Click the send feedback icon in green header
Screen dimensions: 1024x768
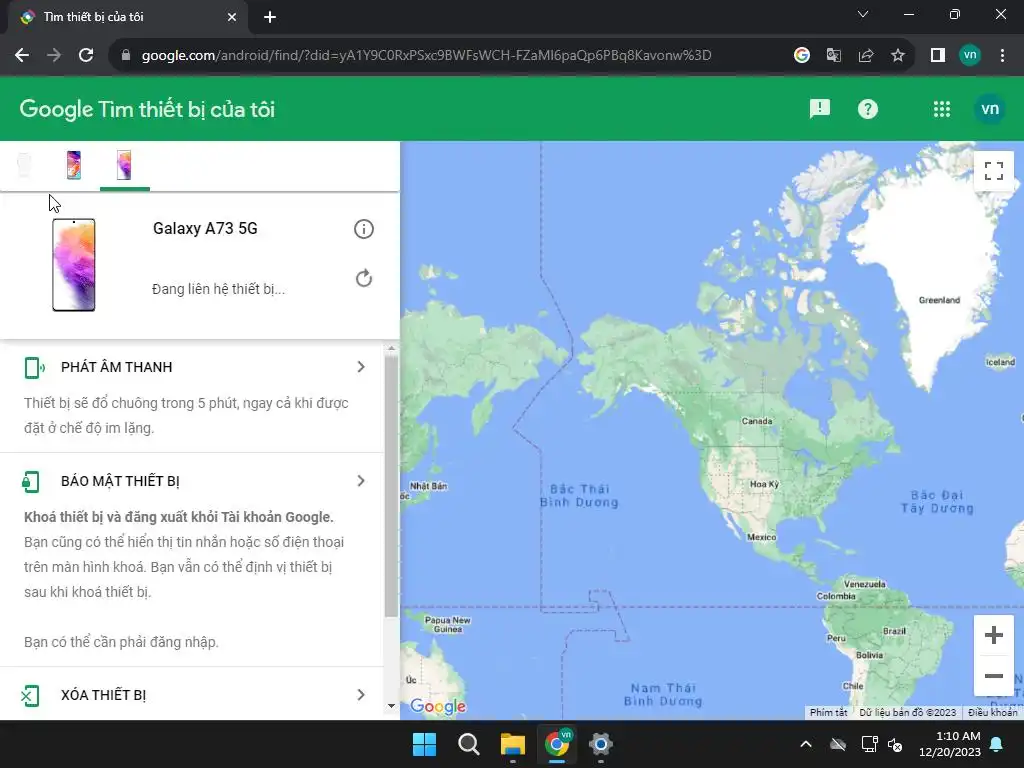[x=820, y=109]
